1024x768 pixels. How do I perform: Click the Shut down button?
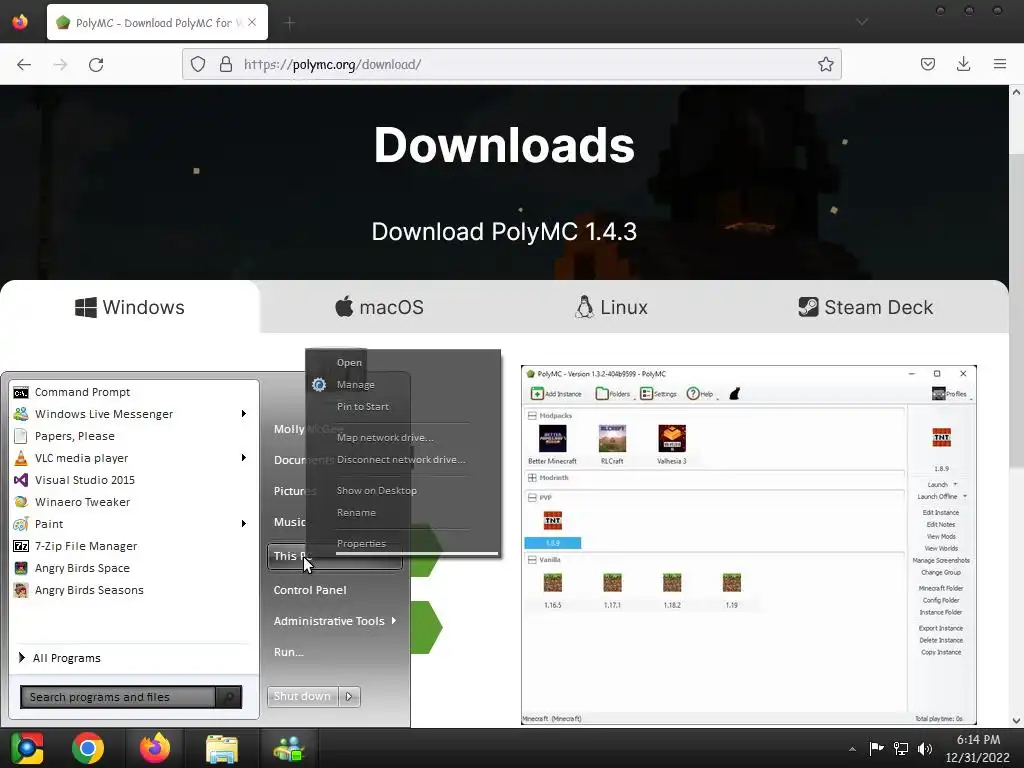click(302, 697)
